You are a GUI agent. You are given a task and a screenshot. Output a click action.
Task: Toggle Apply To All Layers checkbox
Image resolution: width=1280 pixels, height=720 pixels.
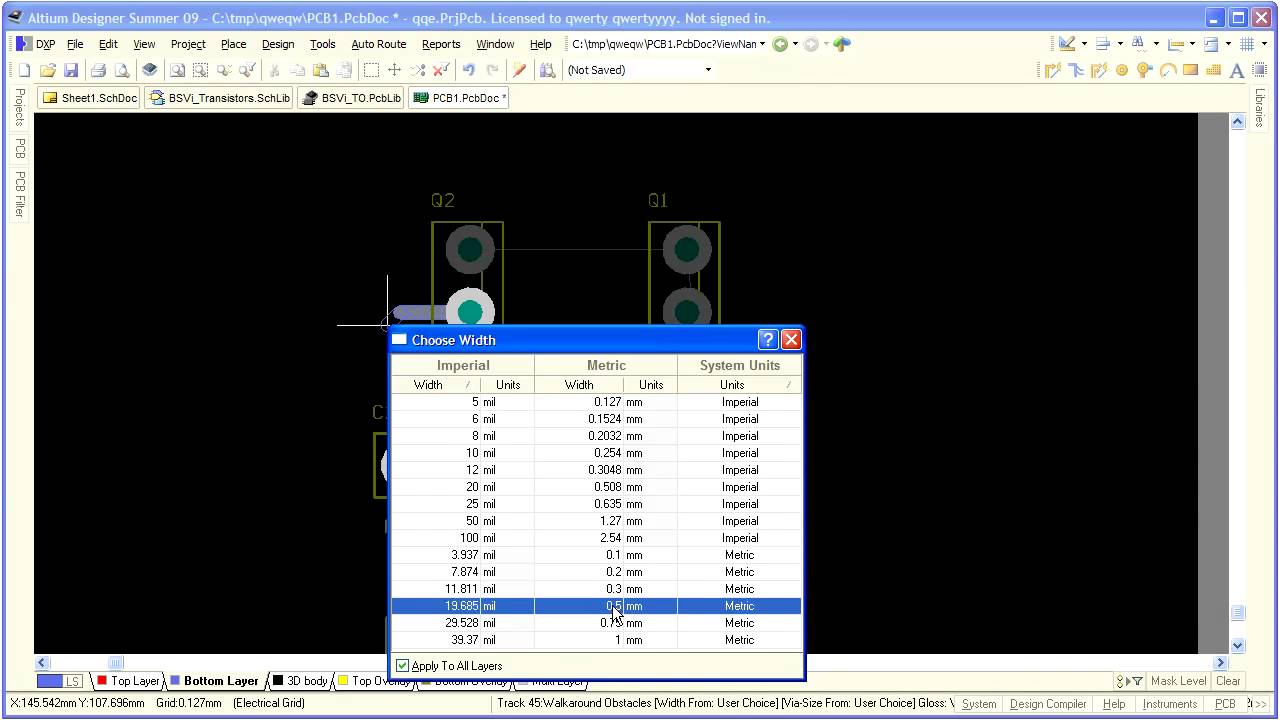click(402, 666)
